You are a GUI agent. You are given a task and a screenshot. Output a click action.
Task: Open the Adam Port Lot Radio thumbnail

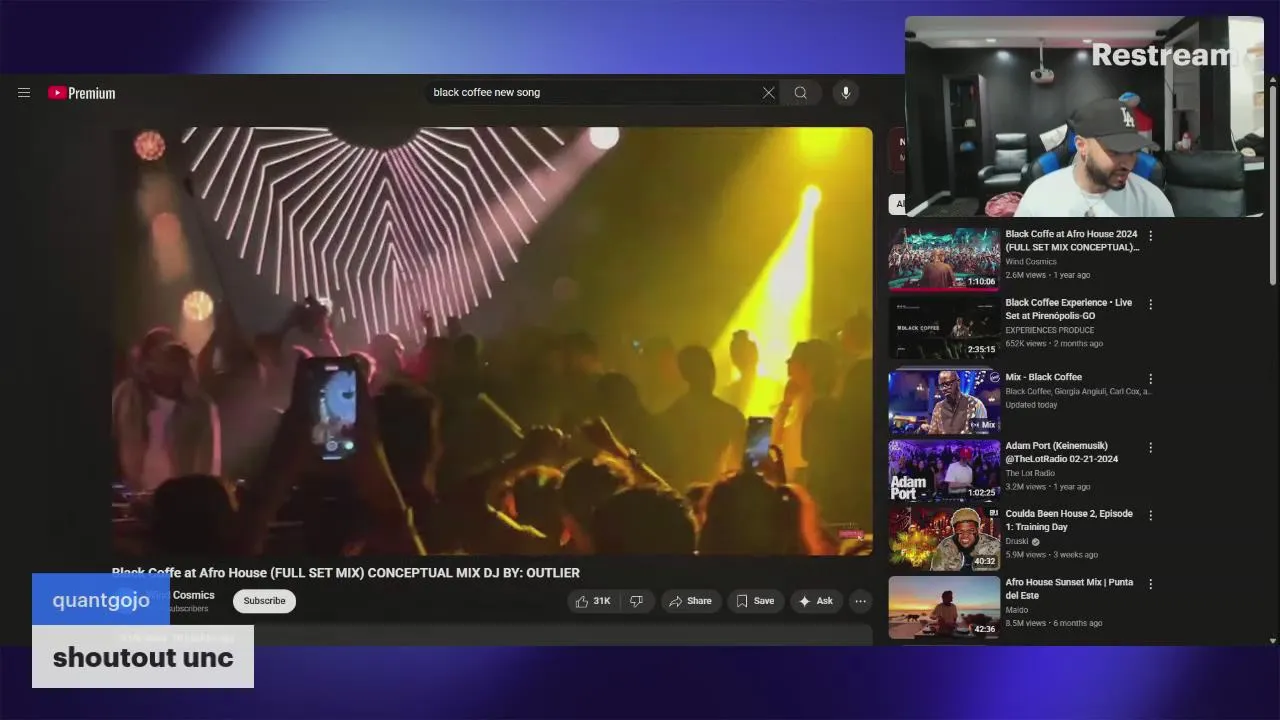944,470
